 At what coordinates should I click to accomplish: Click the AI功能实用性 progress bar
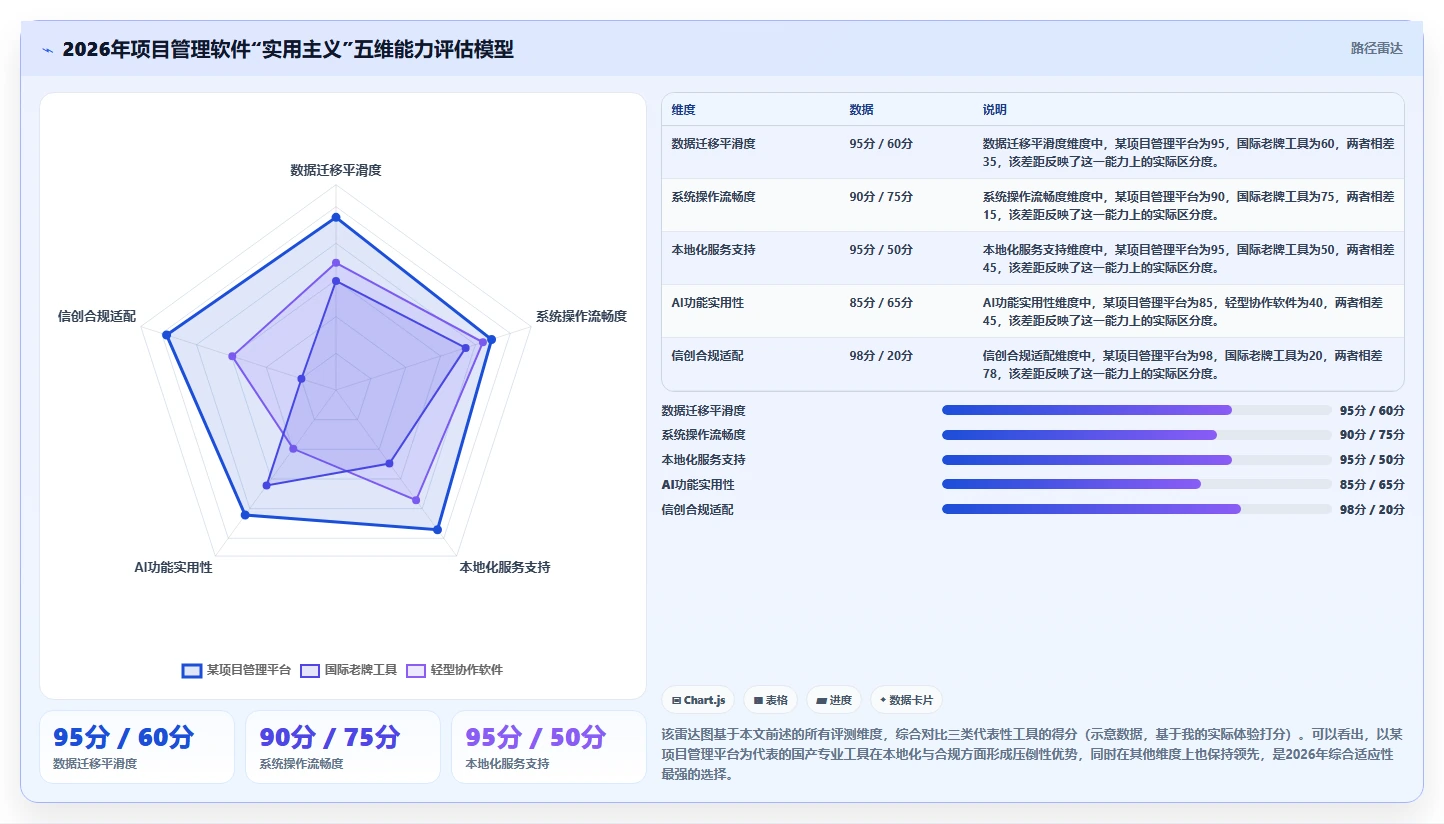point(1136,484)
